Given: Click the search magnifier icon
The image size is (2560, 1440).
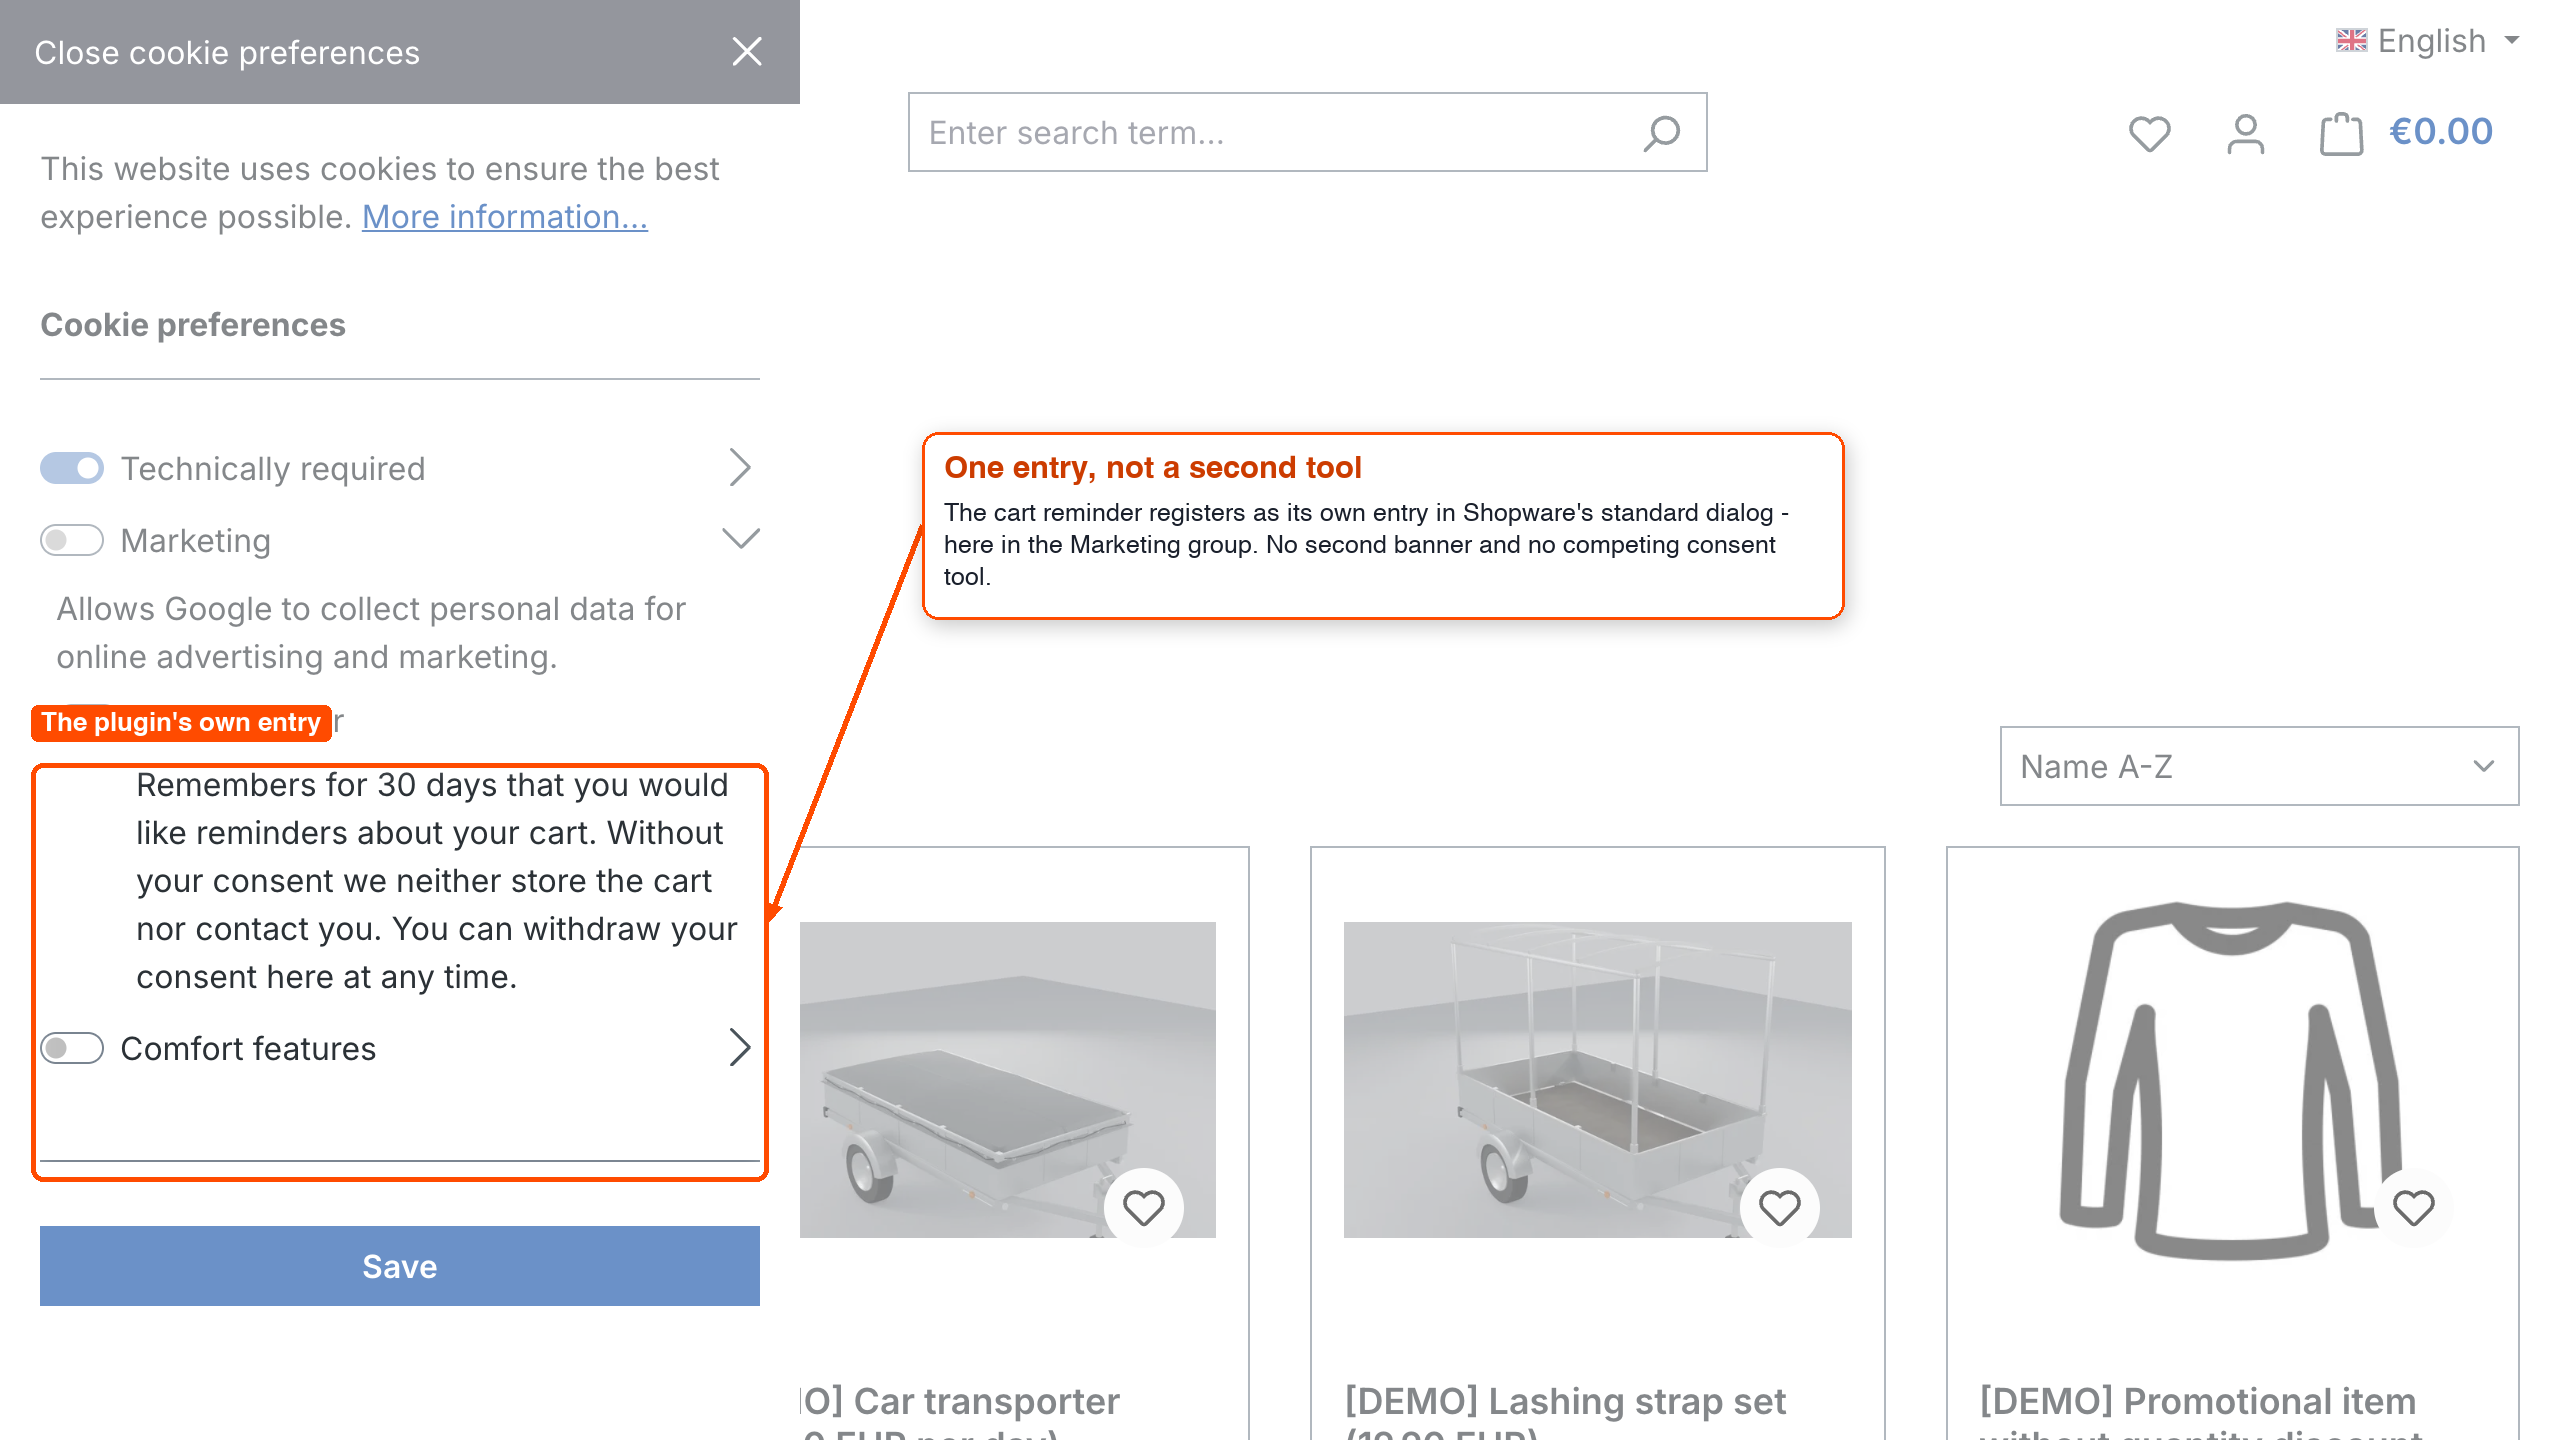Looking at the screenshot, I should pos(1662,133).
